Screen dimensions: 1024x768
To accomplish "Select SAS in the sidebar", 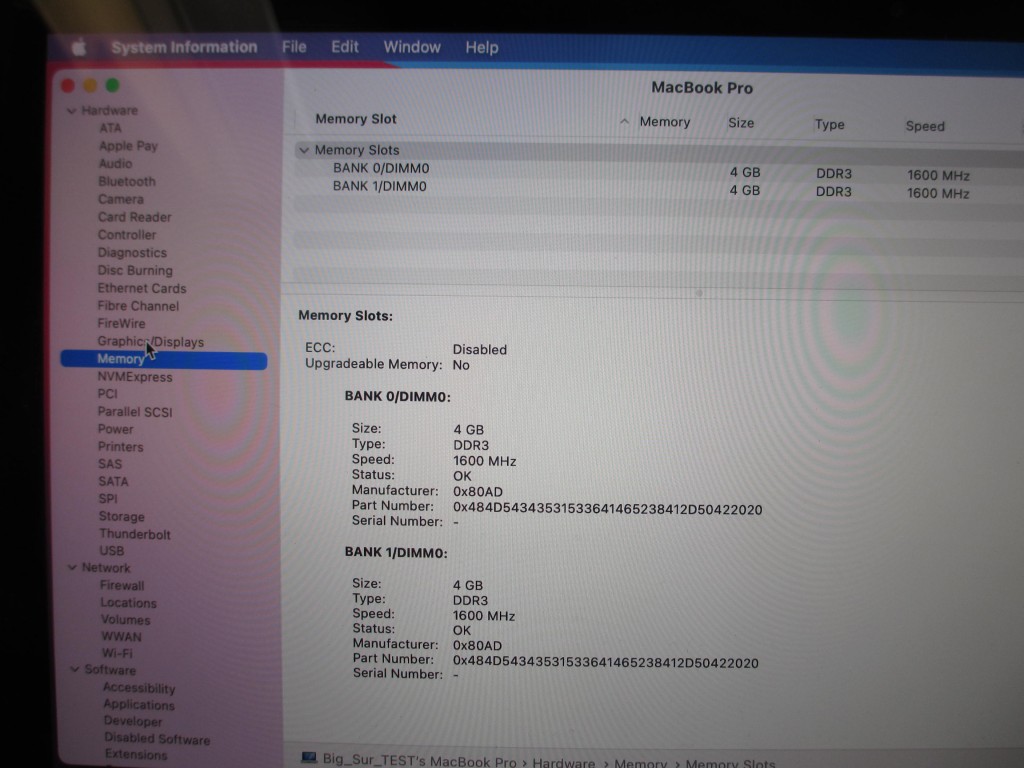I will [110, 464].
